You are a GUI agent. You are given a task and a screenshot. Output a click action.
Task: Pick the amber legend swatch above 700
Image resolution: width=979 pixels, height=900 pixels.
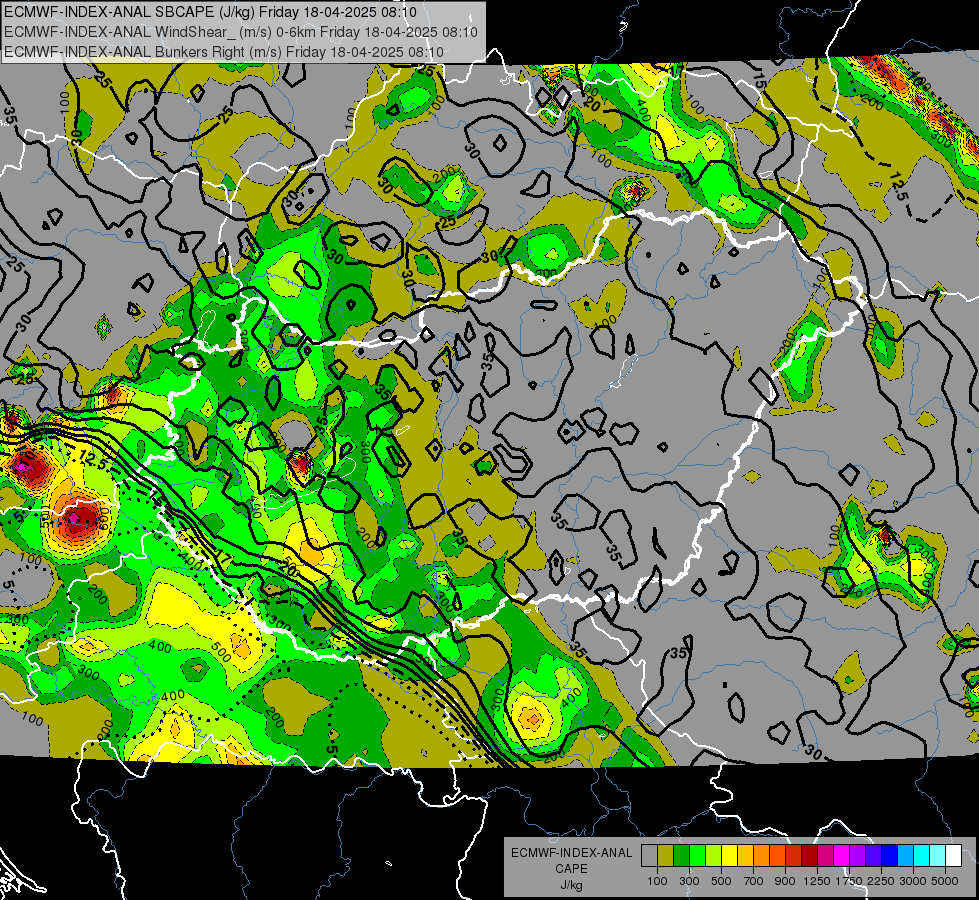745,855
